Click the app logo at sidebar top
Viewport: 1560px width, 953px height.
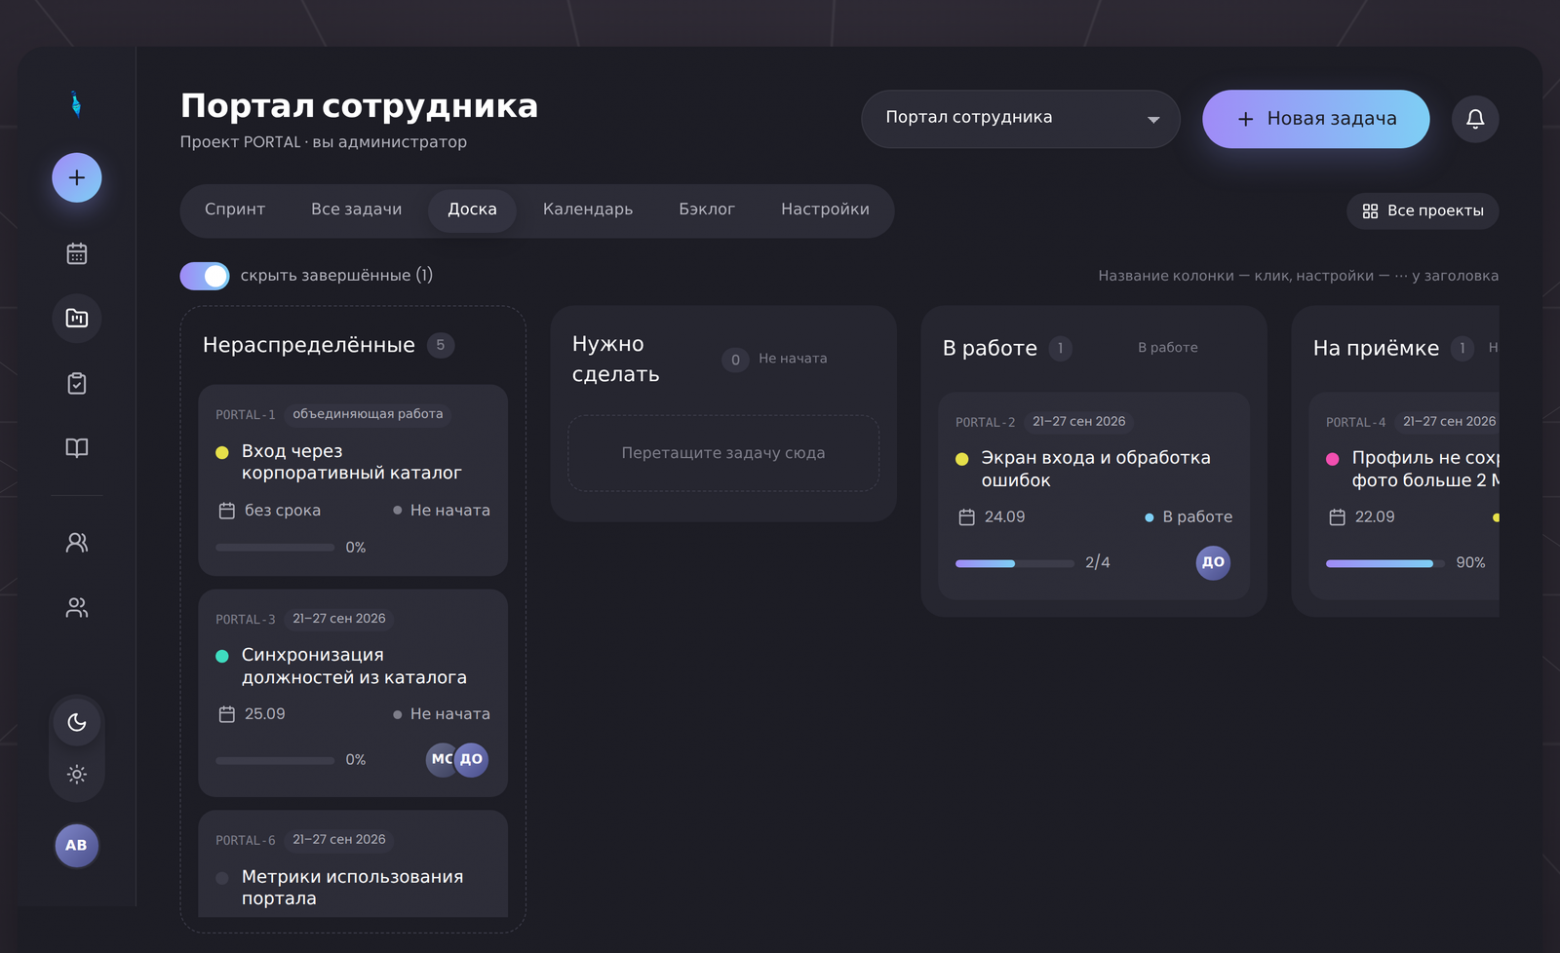point(76,104)
